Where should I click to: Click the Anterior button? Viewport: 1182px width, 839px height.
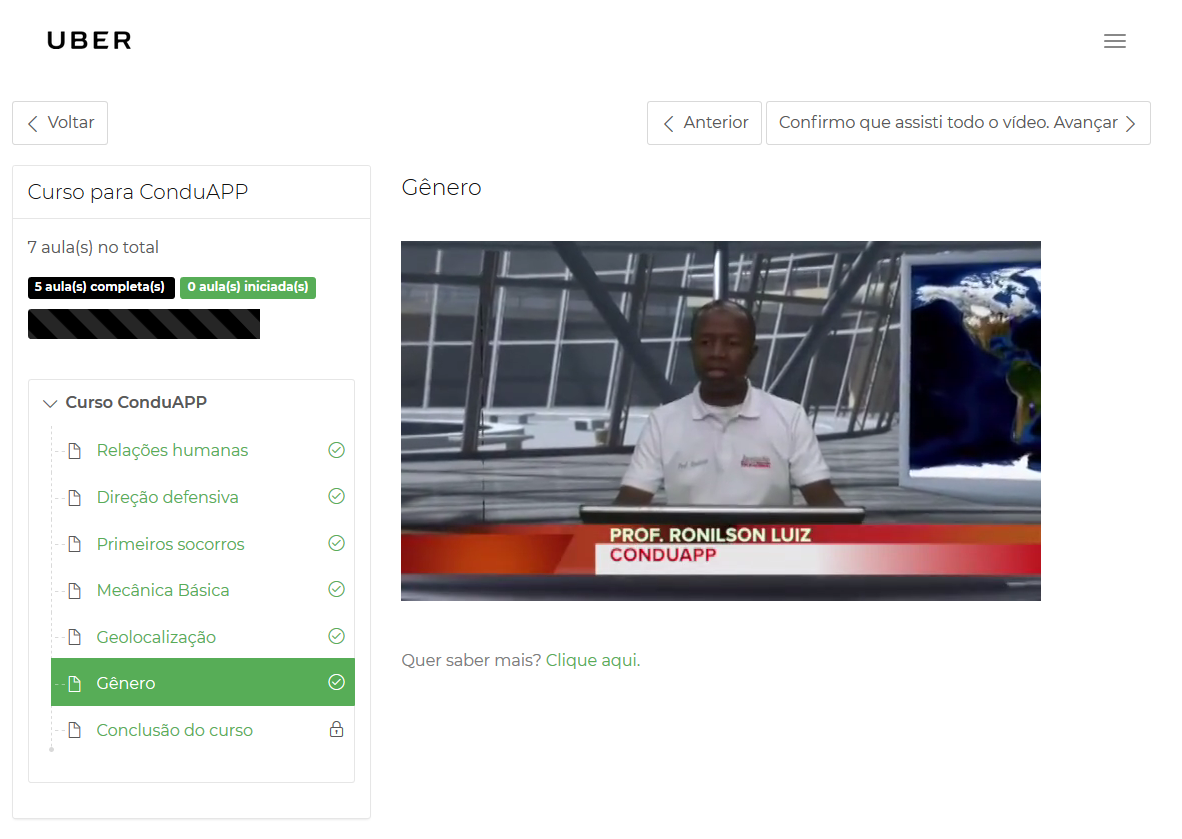tap(704, 123)
